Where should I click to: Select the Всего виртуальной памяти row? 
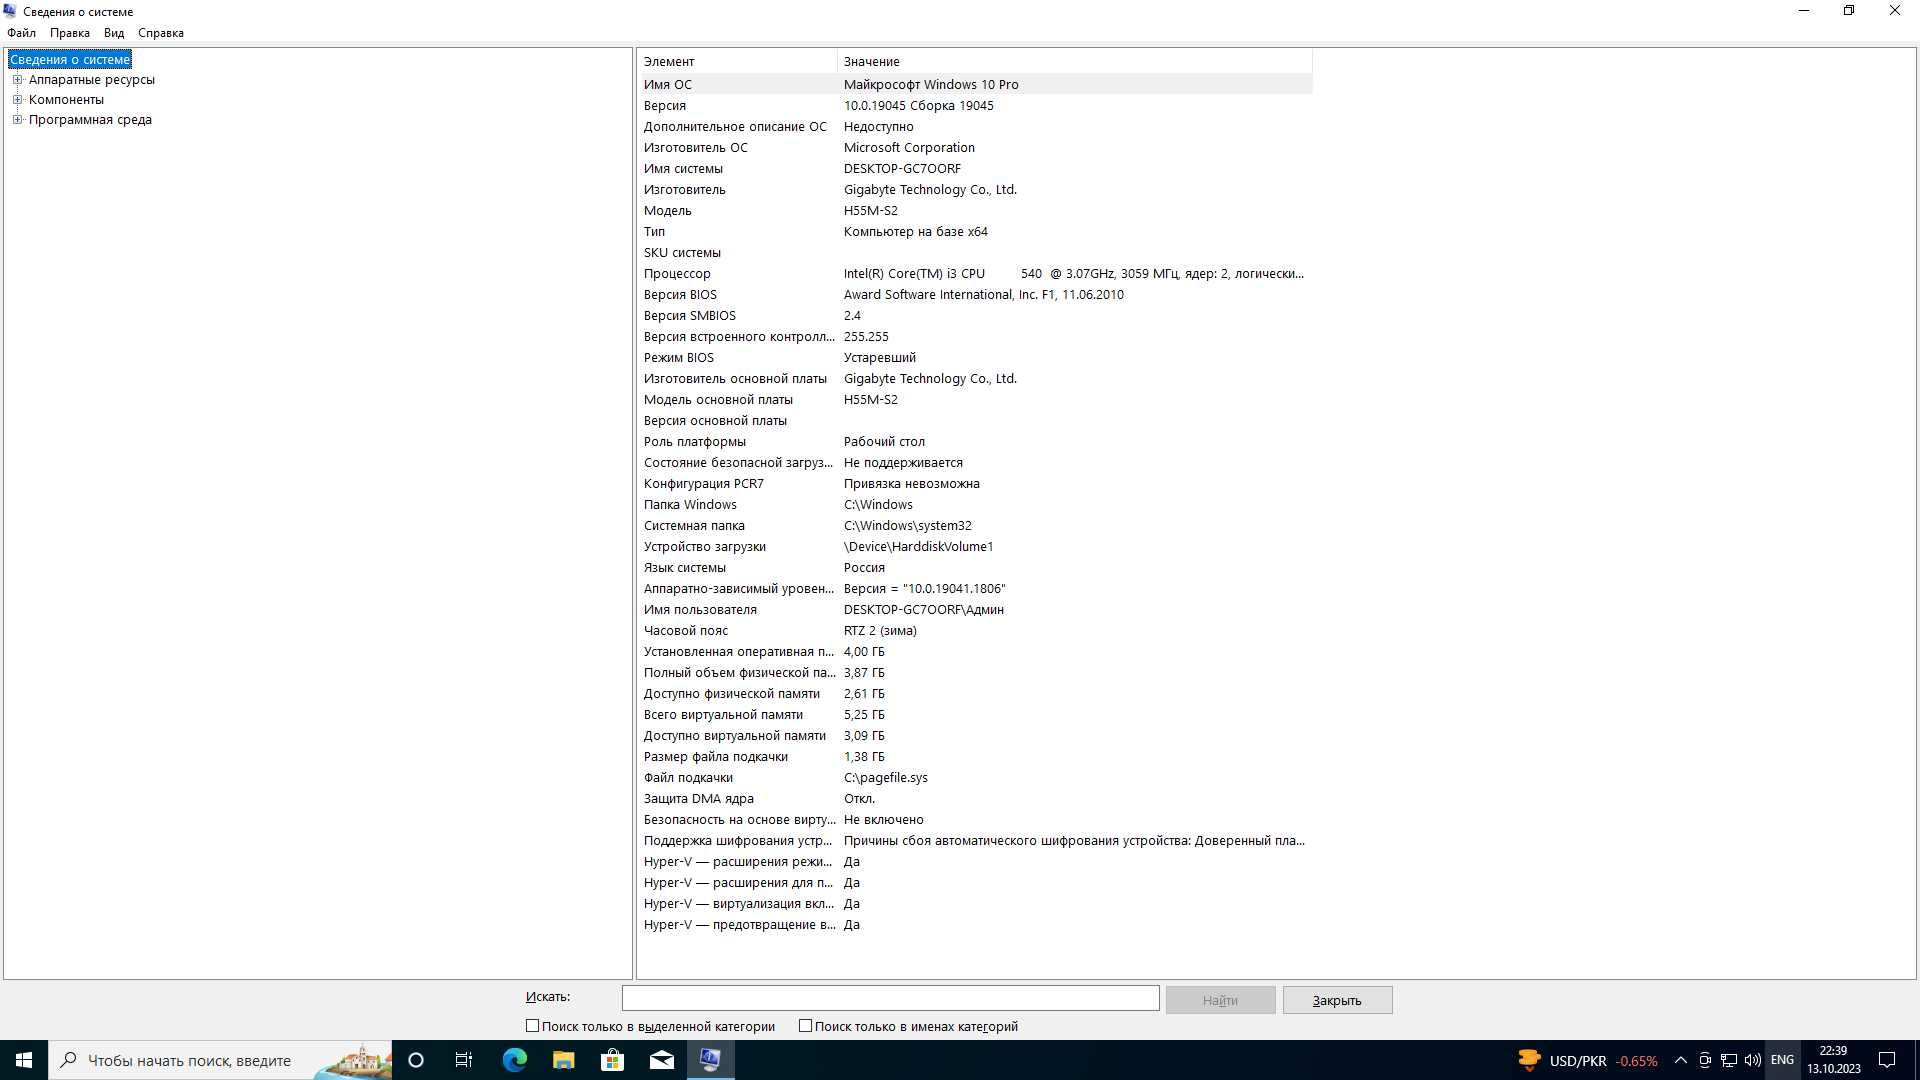[x=975, y=715]
